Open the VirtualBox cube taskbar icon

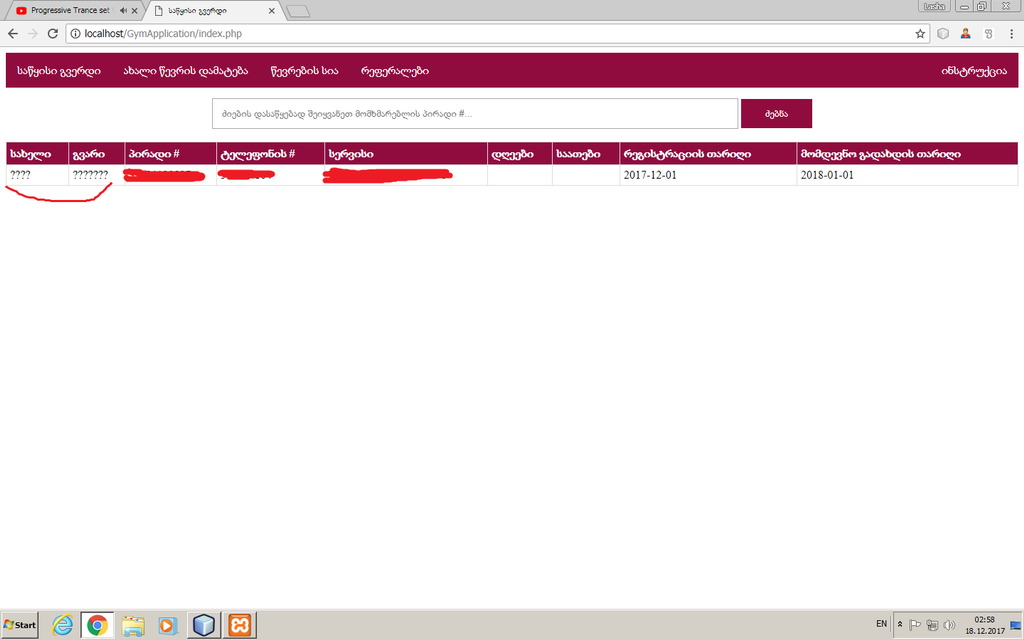tap(204, 625)
